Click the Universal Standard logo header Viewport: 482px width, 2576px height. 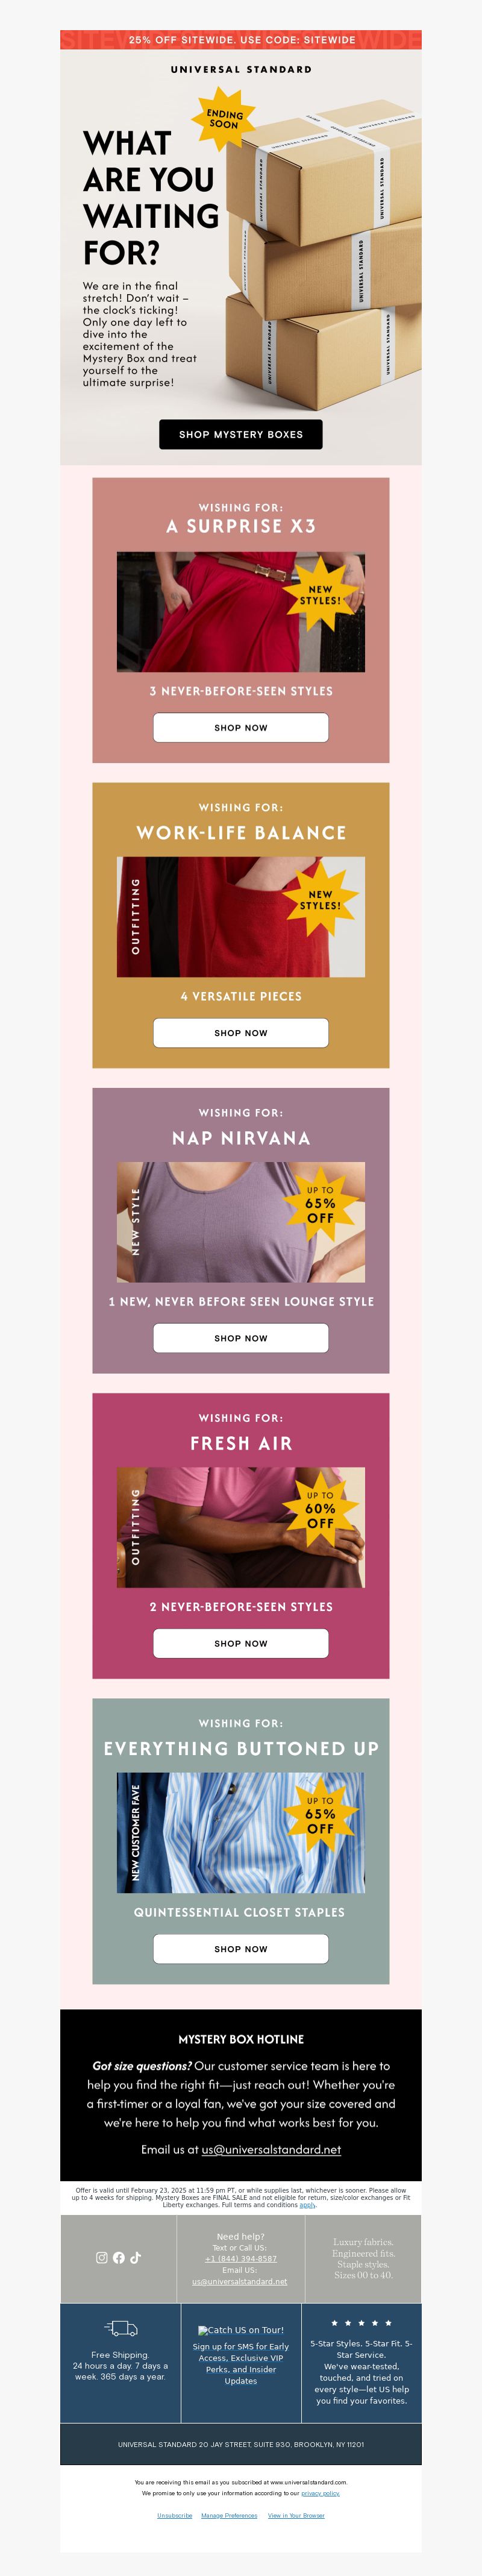point(241,70)
